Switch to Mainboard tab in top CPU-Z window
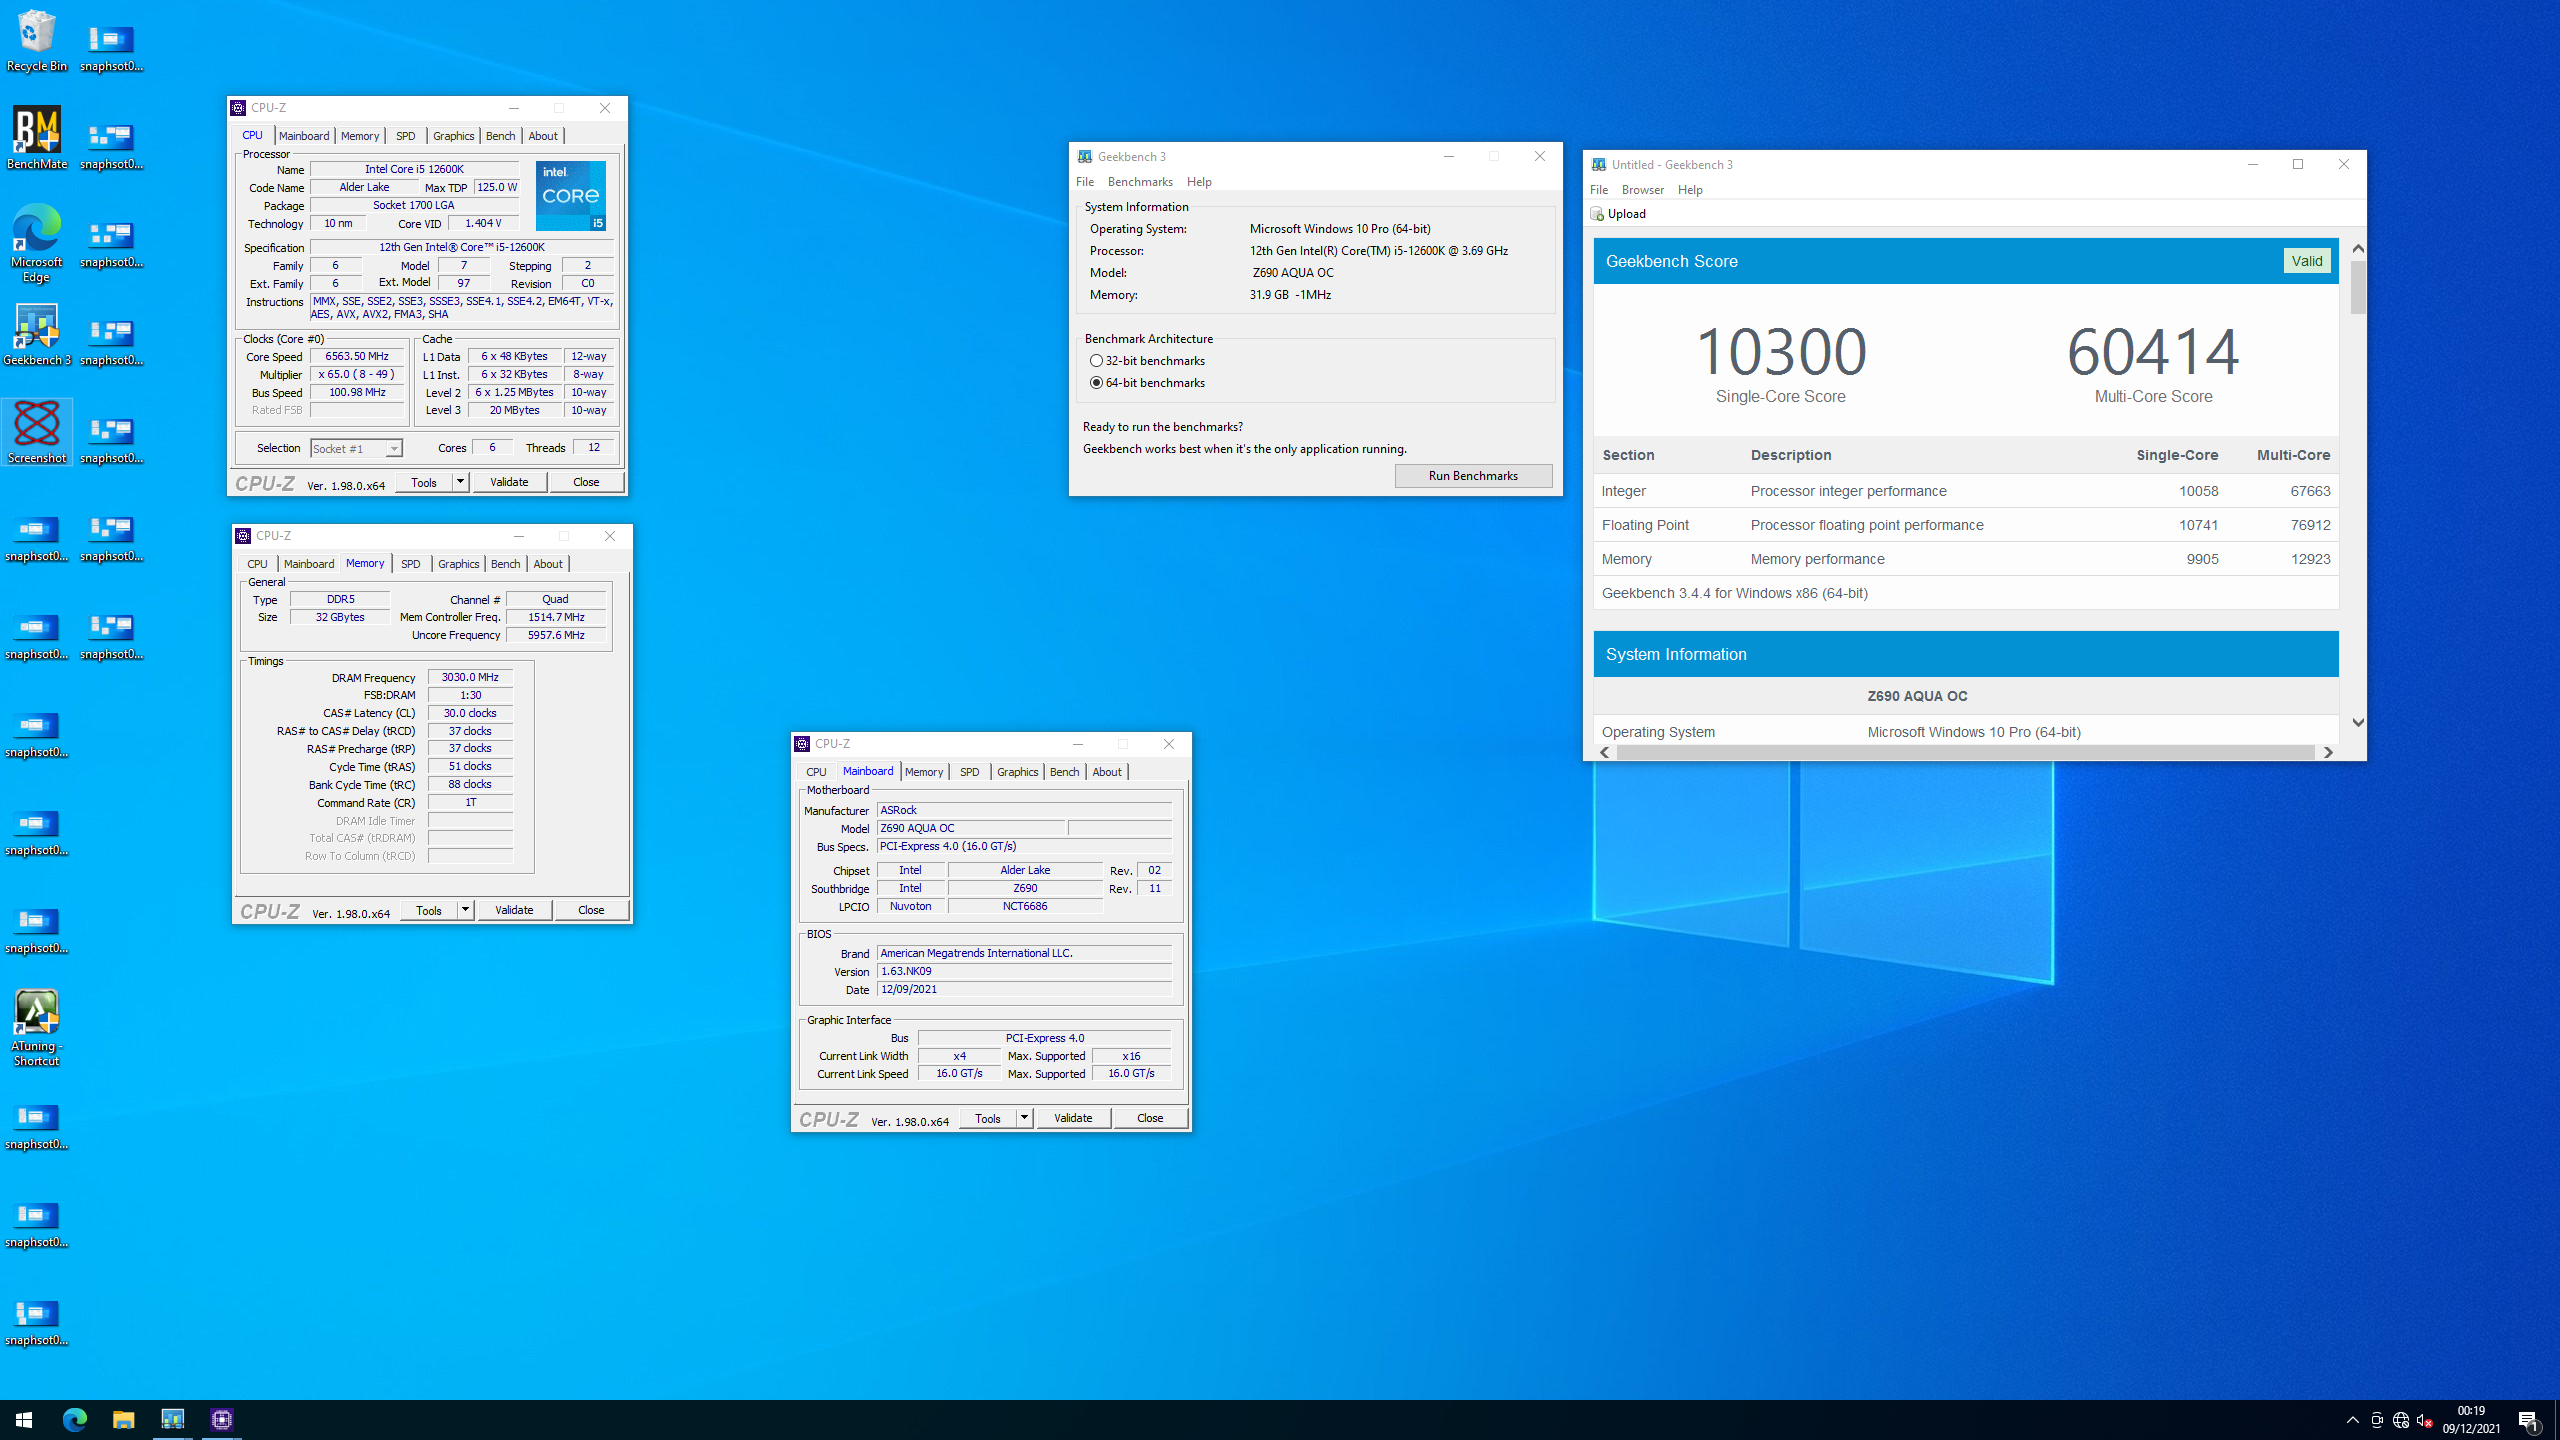The height and width of the screenshot is (1440, 2560). 304,136
